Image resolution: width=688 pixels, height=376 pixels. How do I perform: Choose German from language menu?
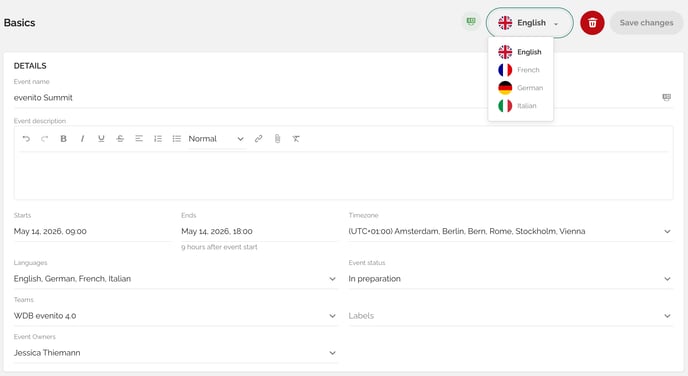(520, 88)
